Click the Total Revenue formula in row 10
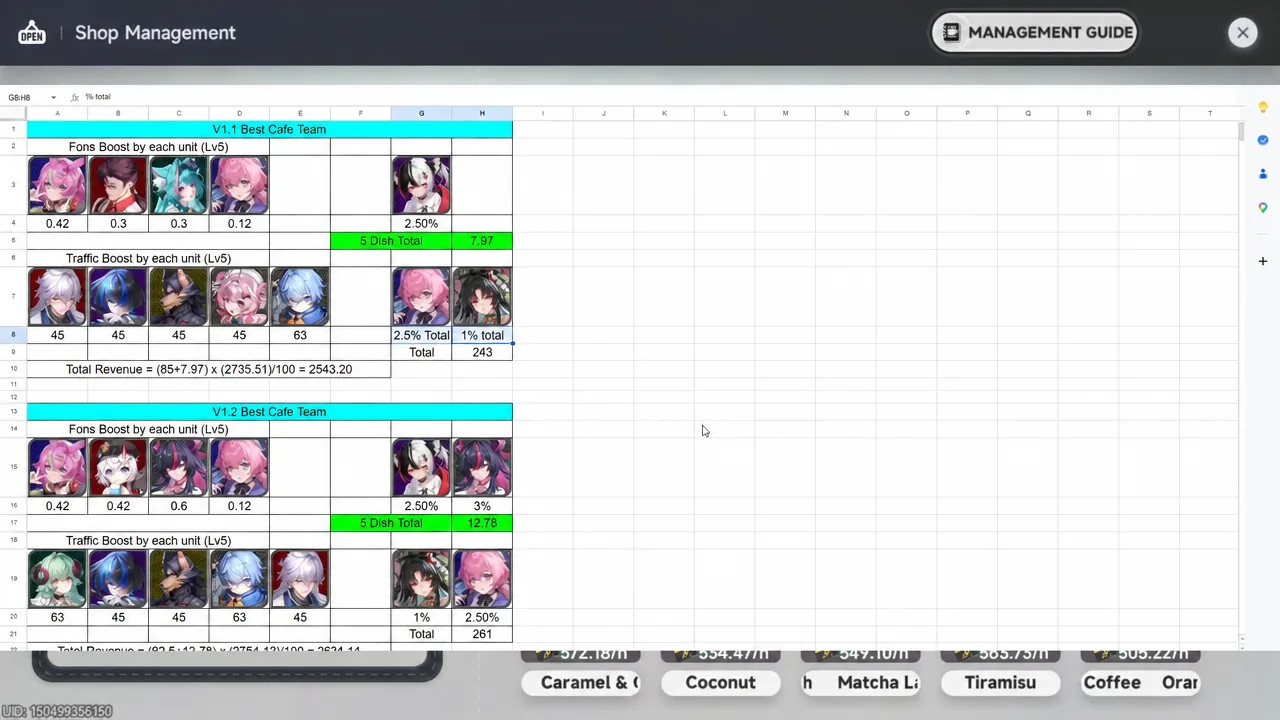 [x=209, y=369]
